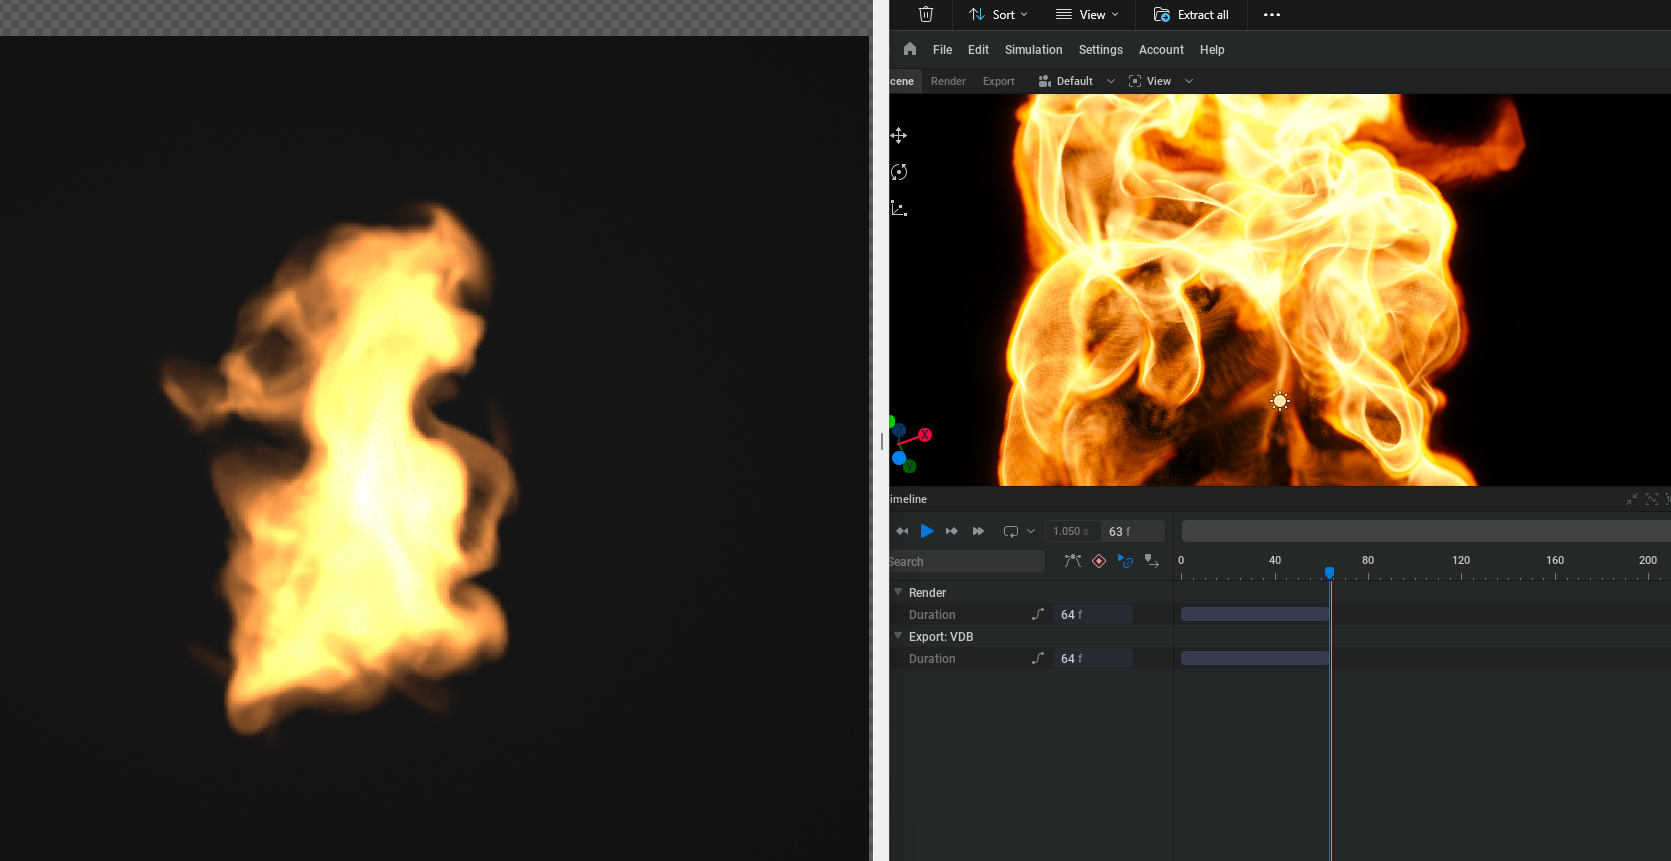Click the Extract all button

click(1191, 15)
